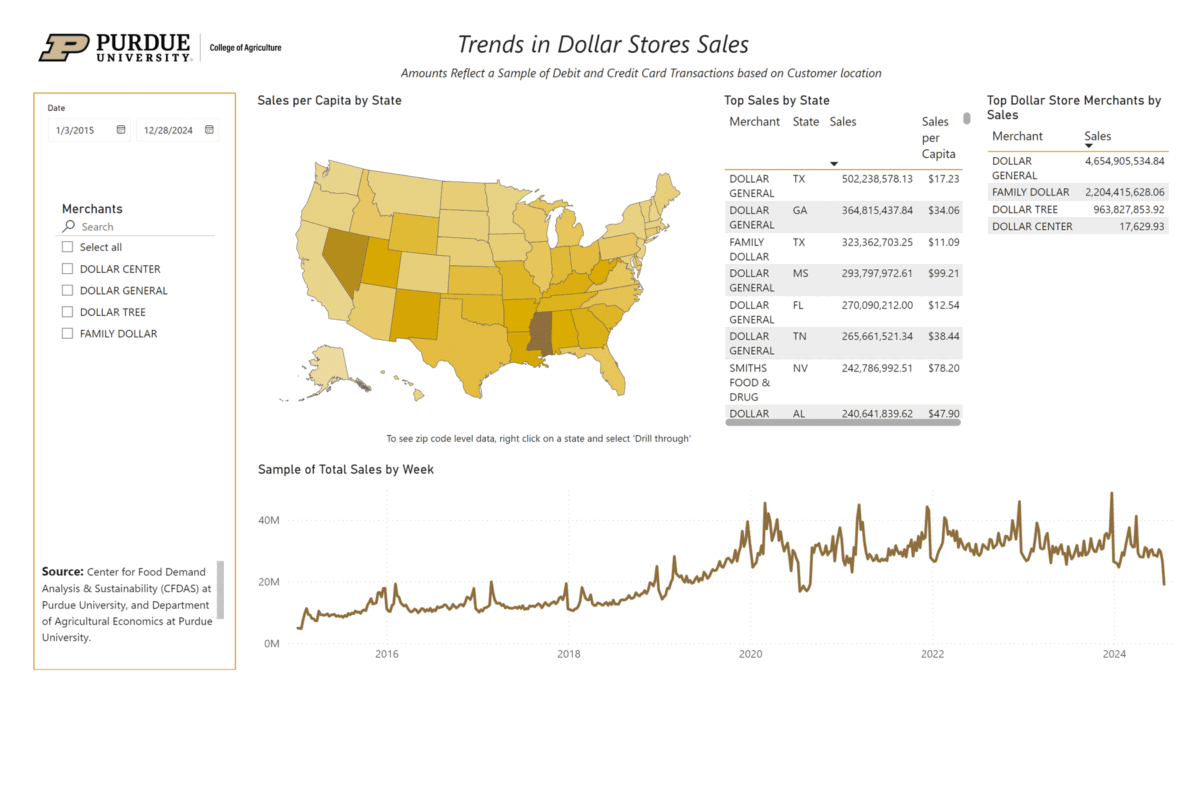Screen dimensions: 1200x800
Task: Click sales value 323,362,703.25
Action: [878, 242]
